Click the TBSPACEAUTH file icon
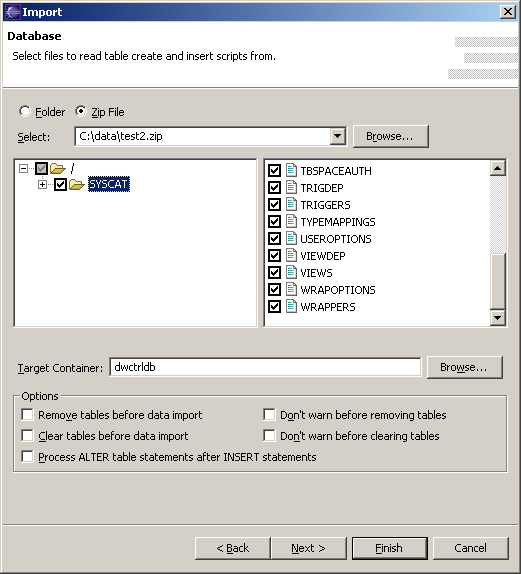Image resolution: width=521 pixels, height=574 pixels. (291, 170)
